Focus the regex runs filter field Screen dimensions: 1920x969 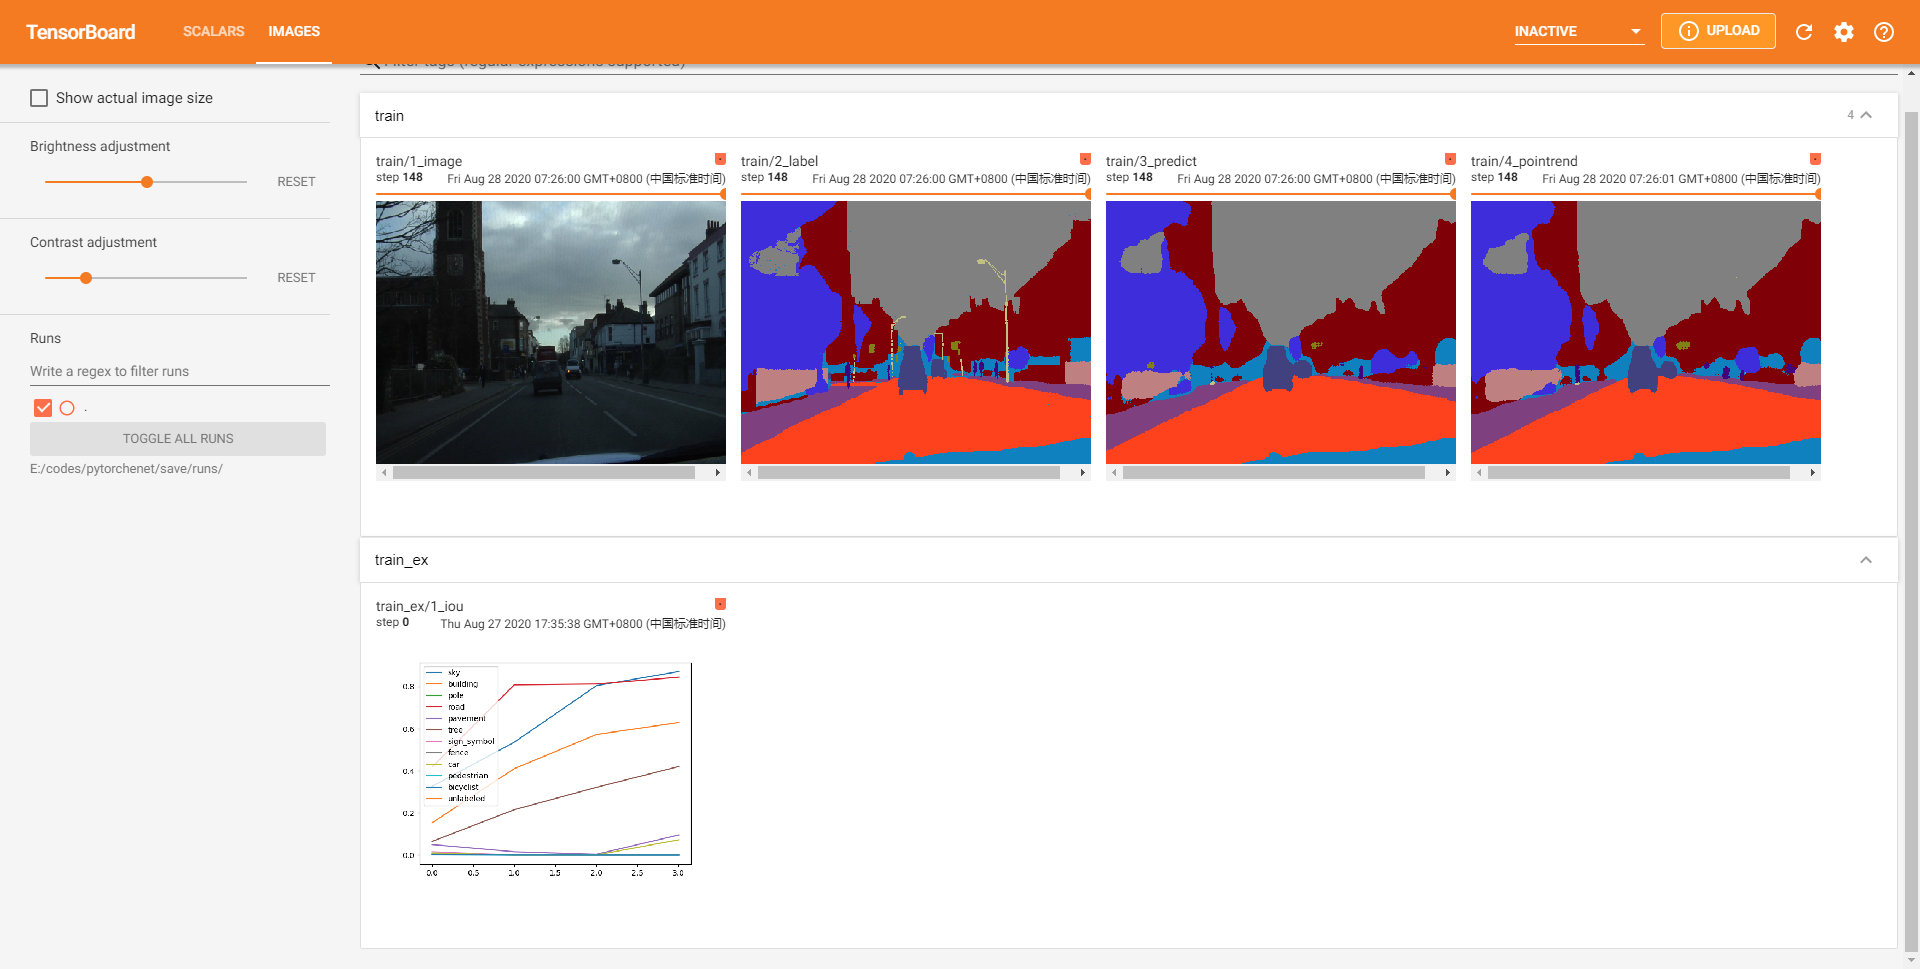180,371
